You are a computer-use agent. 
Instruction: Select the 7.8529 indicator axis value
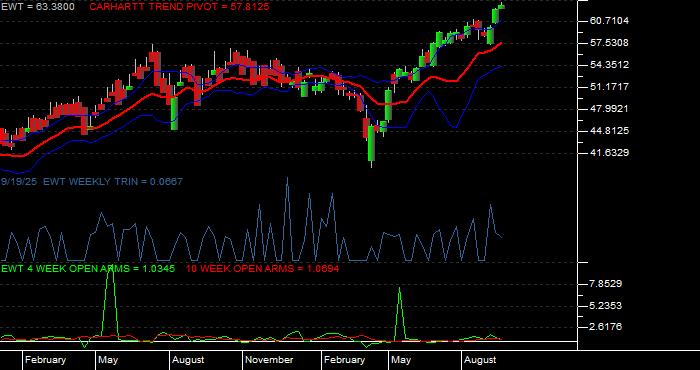click(x=606, y=284)
